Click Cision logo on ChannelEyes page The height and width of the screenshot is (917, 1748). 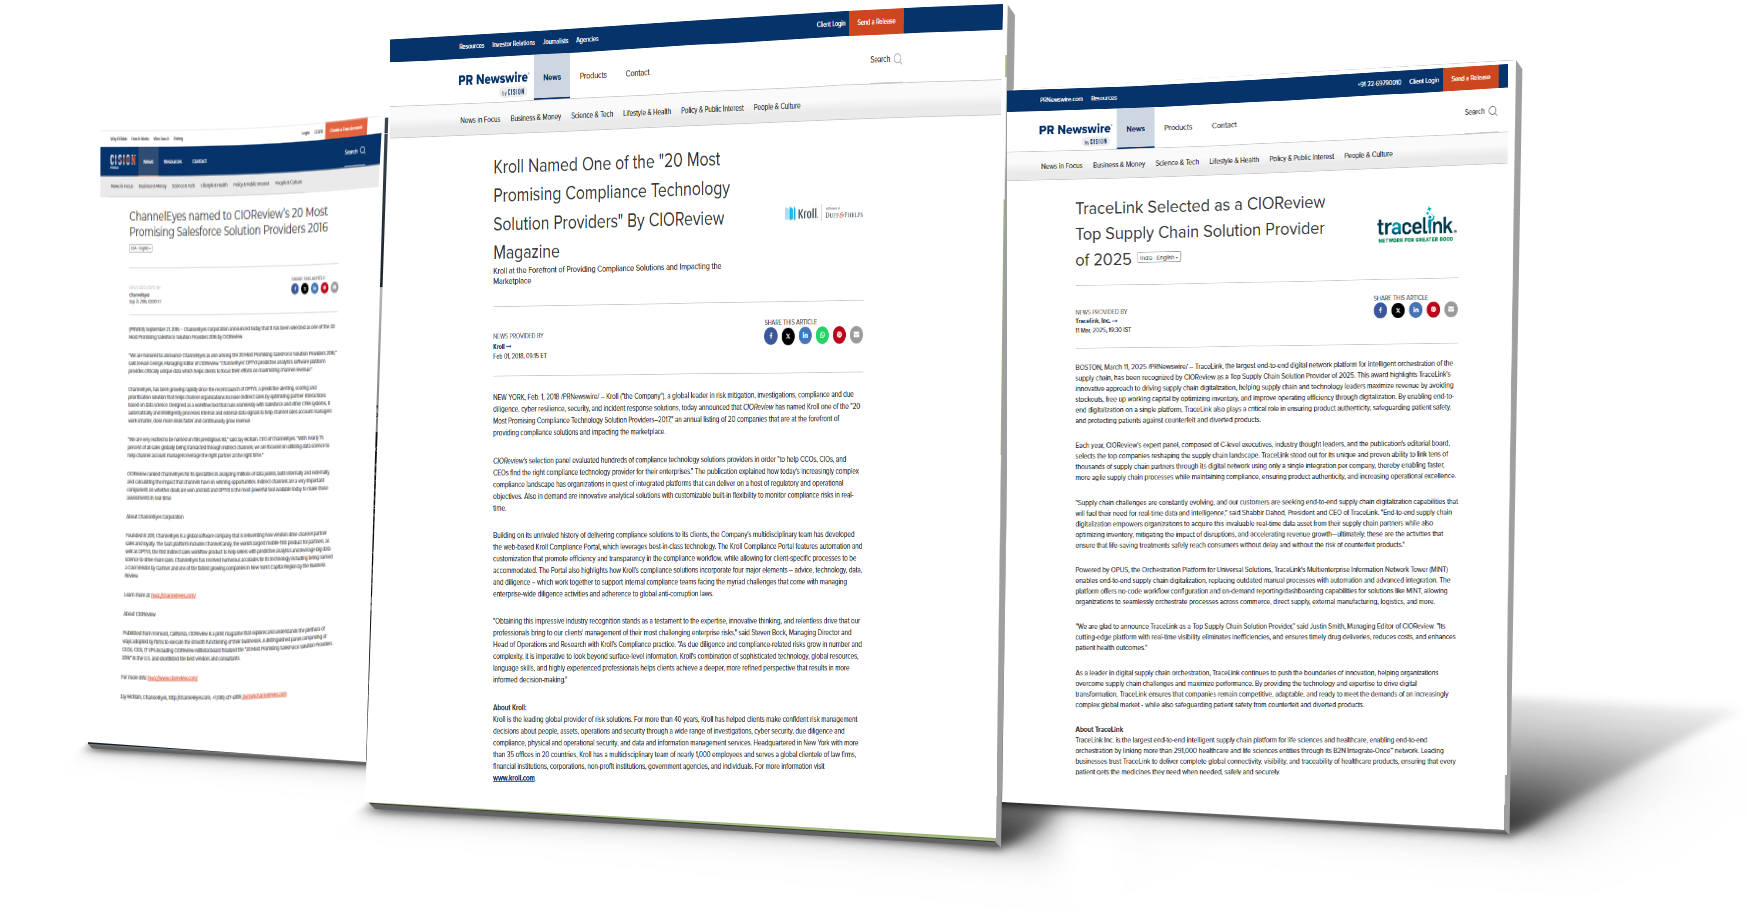(x=122, y=161)
